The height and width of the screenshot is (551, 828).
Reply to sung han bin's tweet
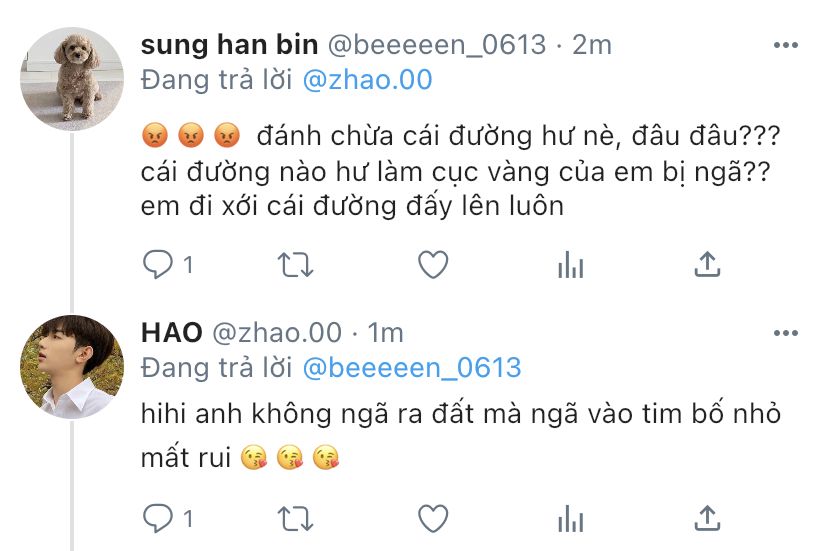coord(158,264)
